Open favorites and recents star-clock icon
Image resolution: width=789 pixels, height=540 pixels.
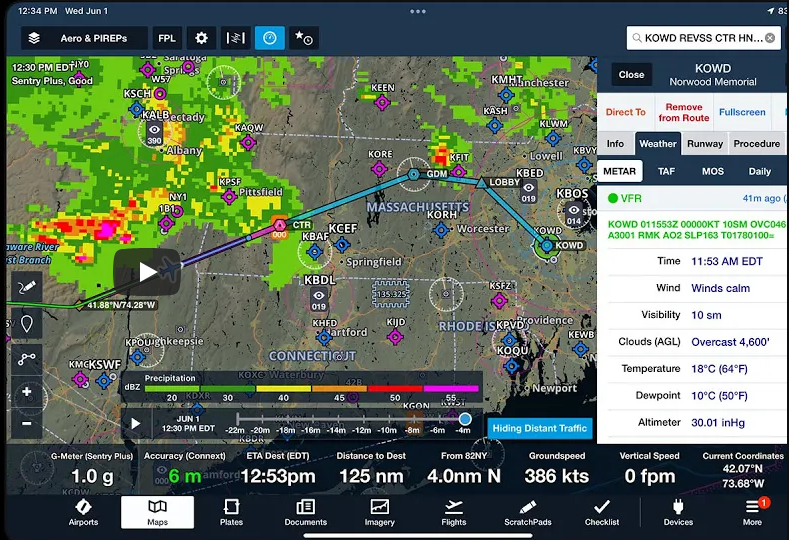303,38
